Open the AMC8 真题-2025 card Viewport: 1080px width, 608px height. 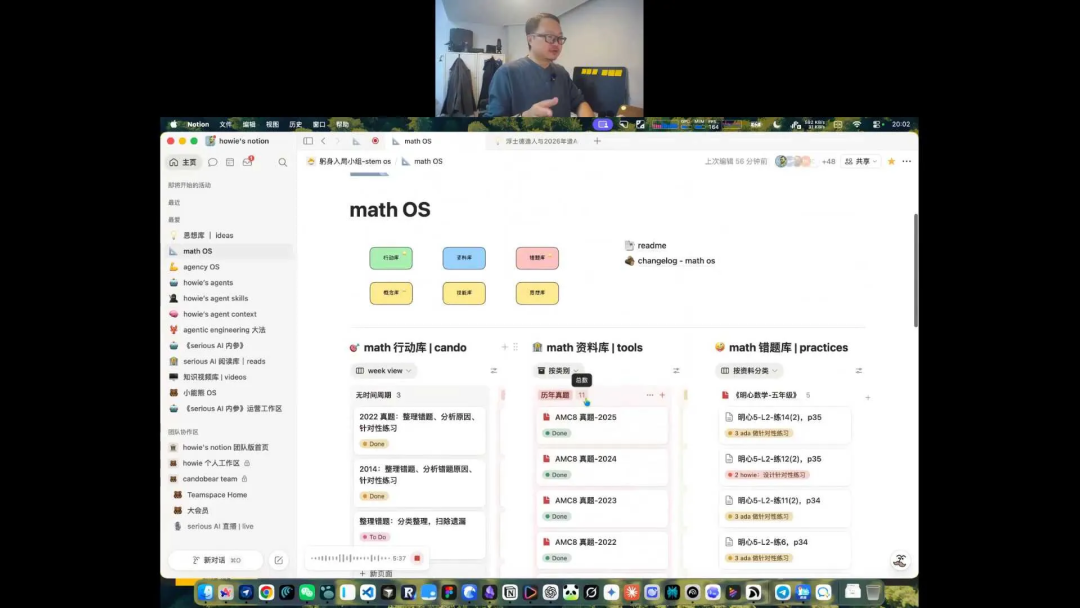point(603,426)
